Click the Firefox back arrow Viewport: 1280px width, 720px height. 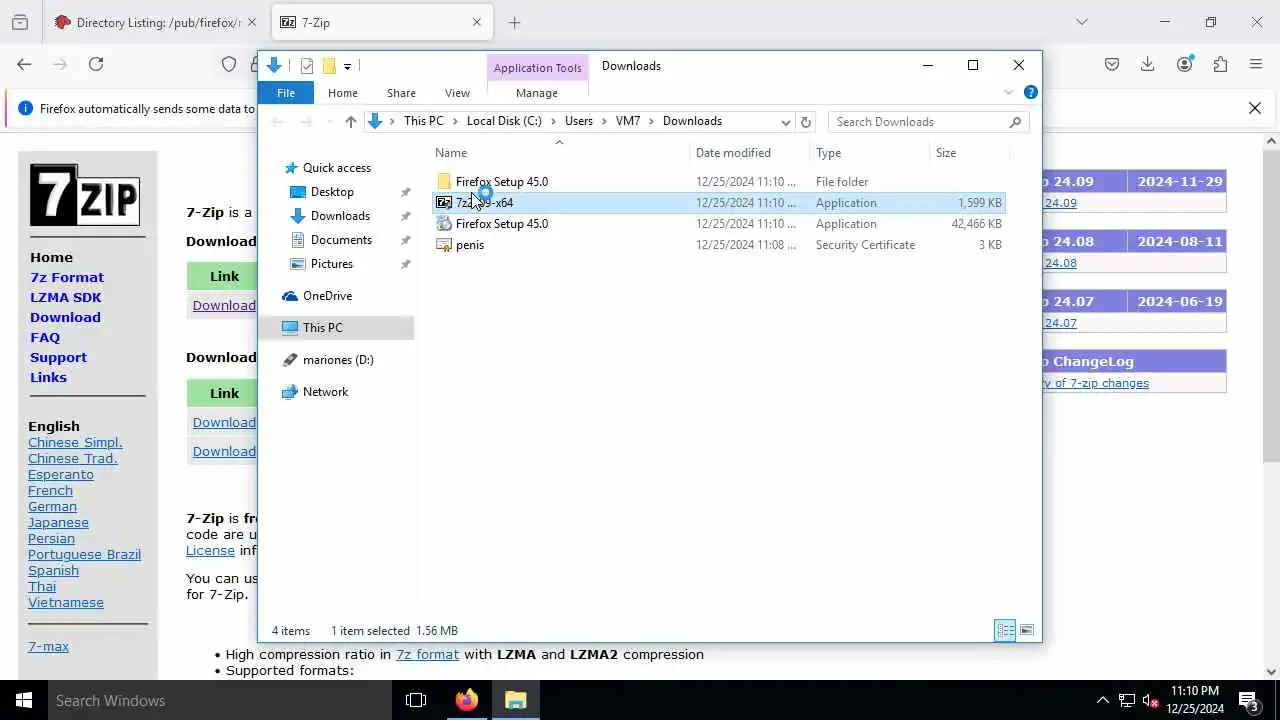24,64
